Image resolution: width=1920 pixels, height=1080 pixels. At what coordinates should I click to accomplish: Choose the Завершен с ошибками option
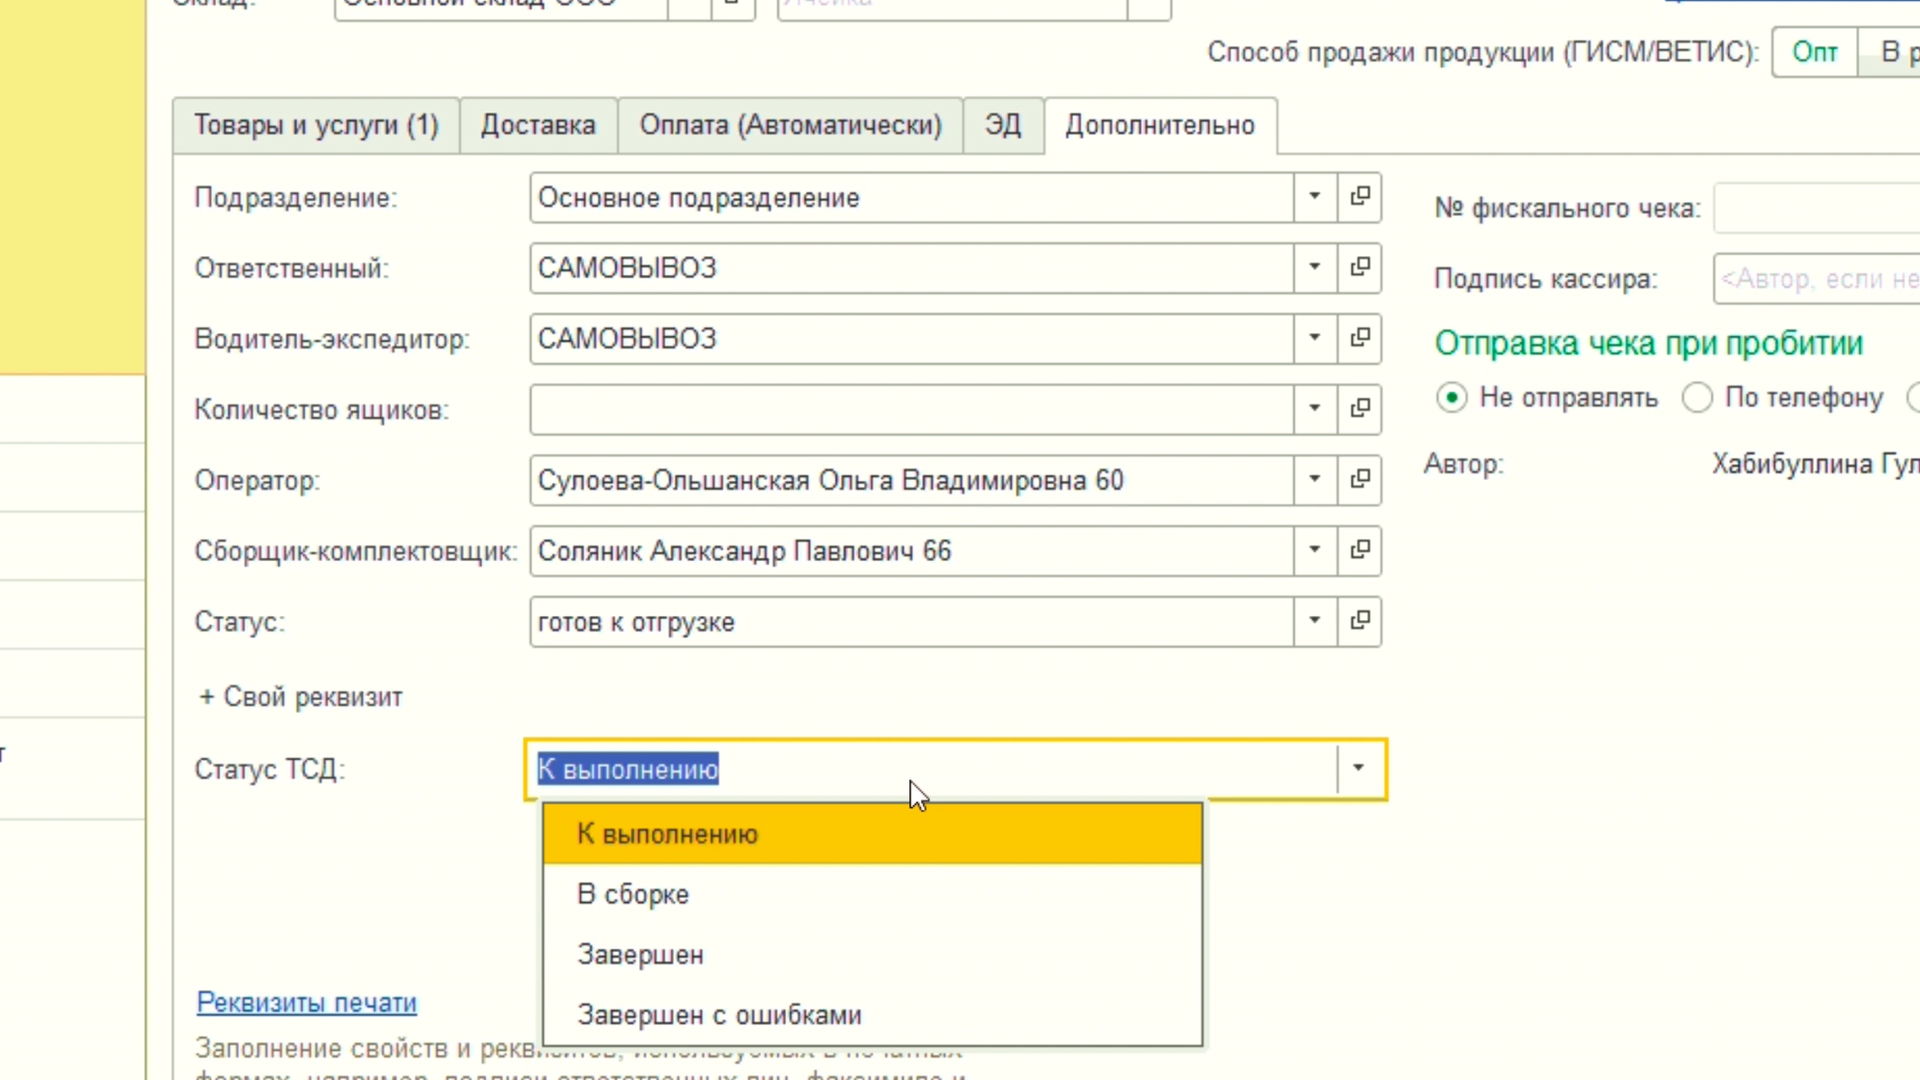(x=872, y=1015)
